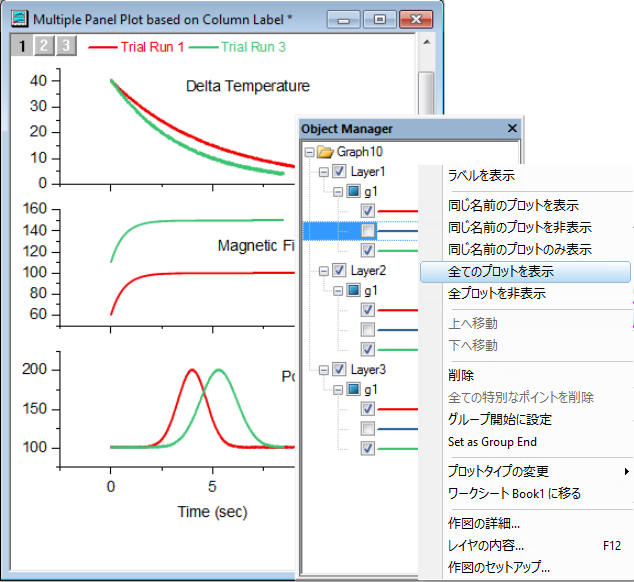Viewport: 634px width, 582px height.
Task: Collapse the Graph10 tree node
Action: point(310,152)
